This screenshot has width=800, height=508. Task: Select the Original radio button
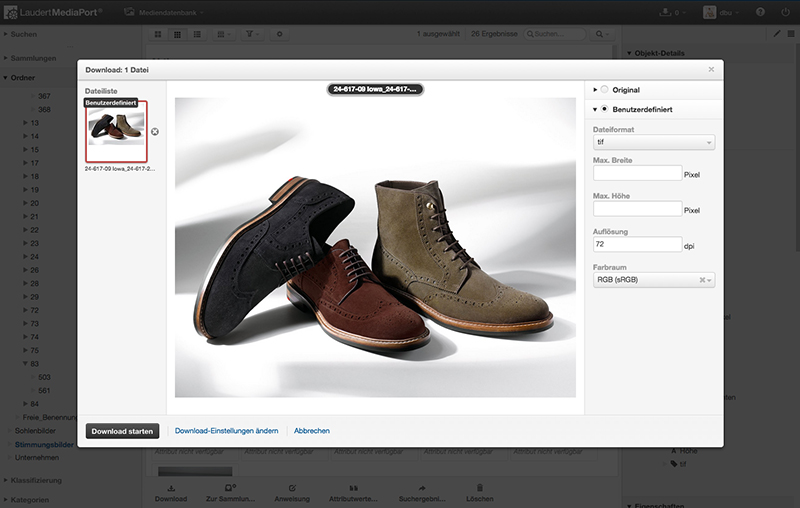point(604,90)
